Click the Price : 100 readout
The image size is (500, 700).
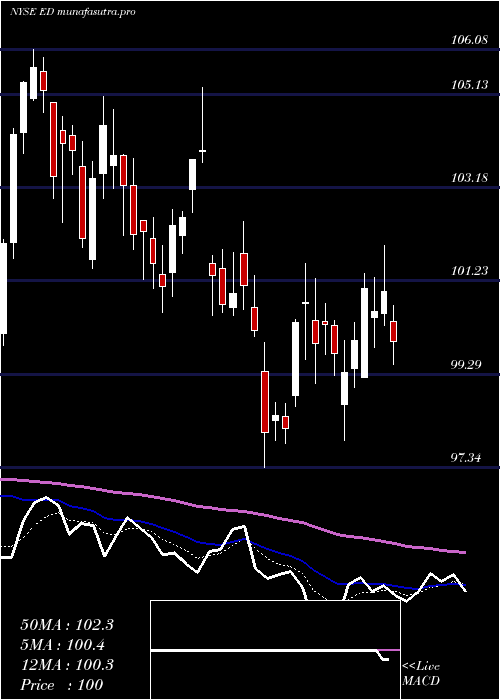(62, 685)
